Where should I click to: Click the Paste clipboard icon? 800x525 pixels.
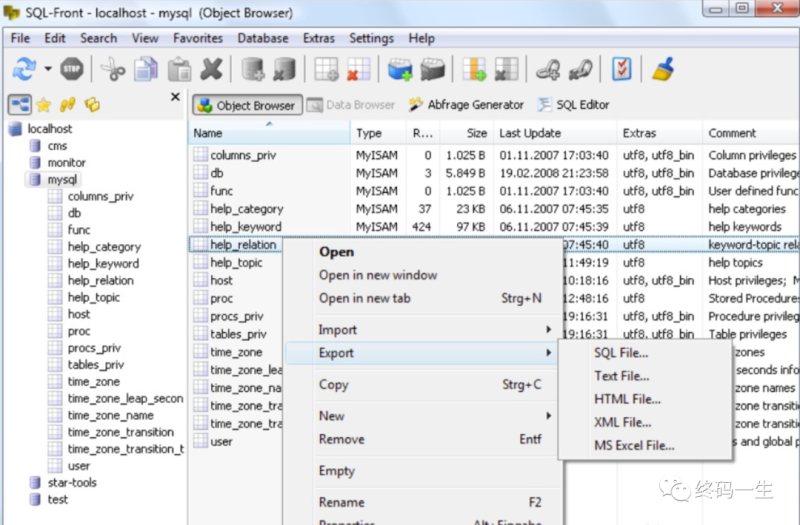(x=179, y=69)
